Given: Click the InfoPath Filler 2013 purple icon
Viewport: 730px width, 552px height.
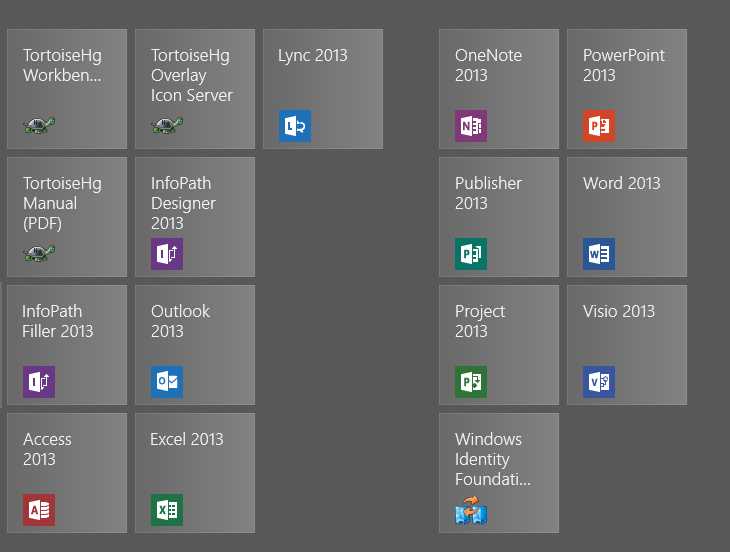Looking at the screenshot, I should (39, 382).
